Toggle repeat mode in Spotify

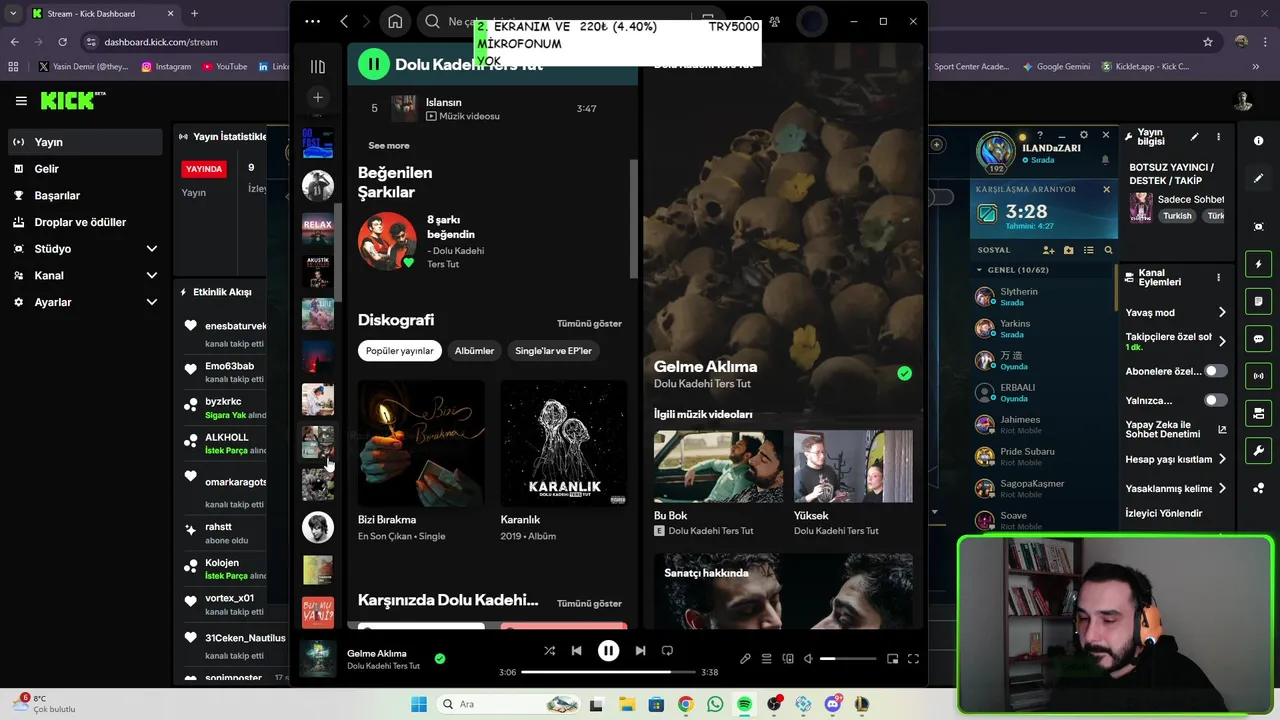(667, 651)
